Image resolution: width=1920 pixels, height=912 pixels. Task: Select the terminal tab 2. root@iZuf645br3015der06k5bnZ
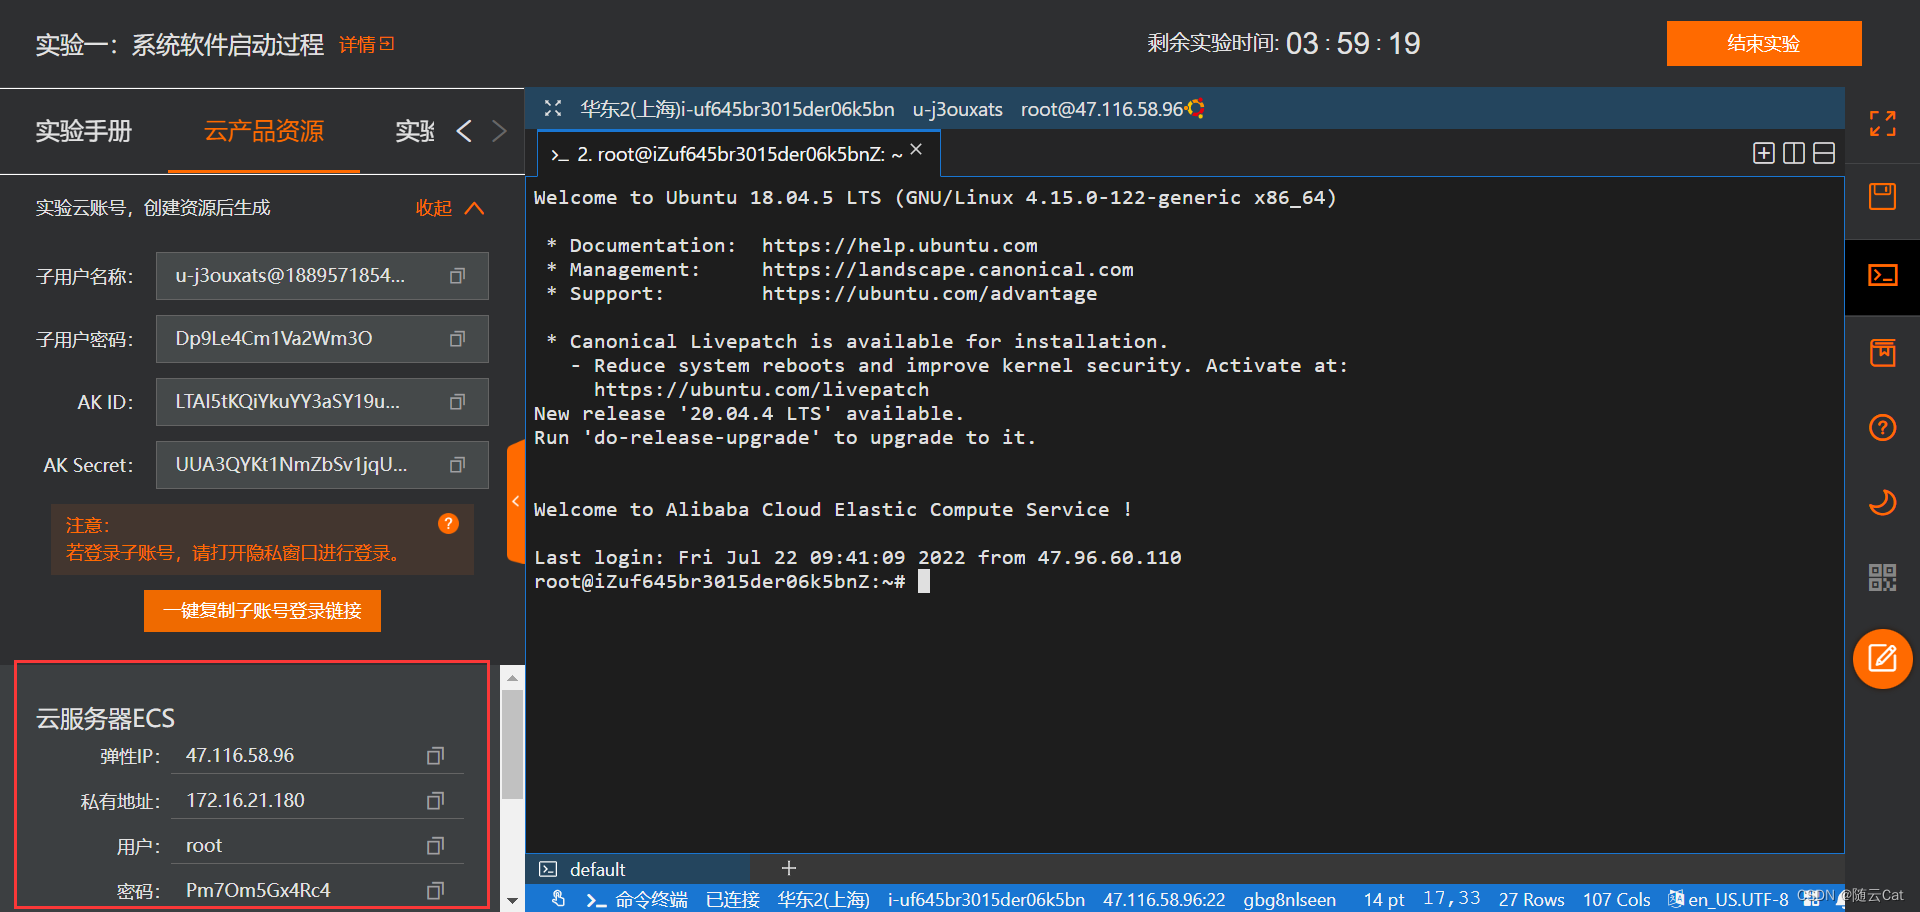click(739, 154)
